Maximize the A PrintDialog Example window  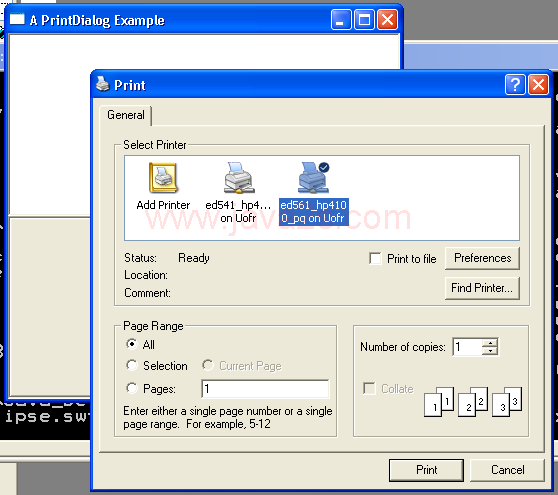pyautogui.click(x=364, y=19)
